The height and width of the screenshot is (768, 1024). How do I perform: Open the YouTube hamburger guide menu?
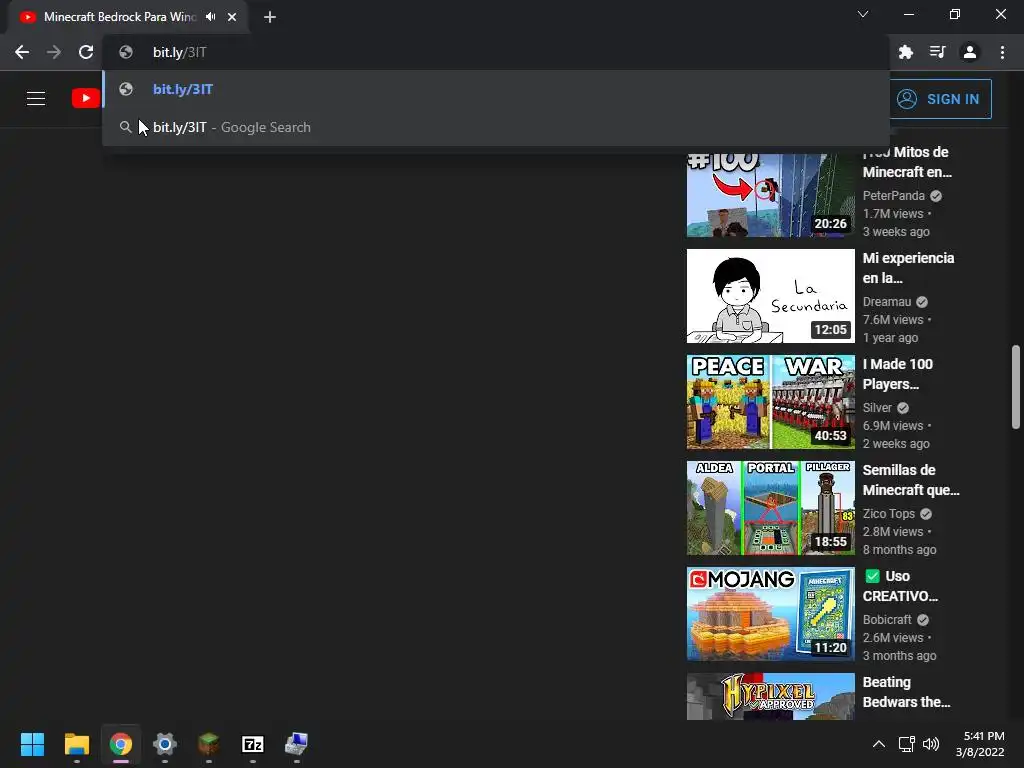(x=36, y=99)
